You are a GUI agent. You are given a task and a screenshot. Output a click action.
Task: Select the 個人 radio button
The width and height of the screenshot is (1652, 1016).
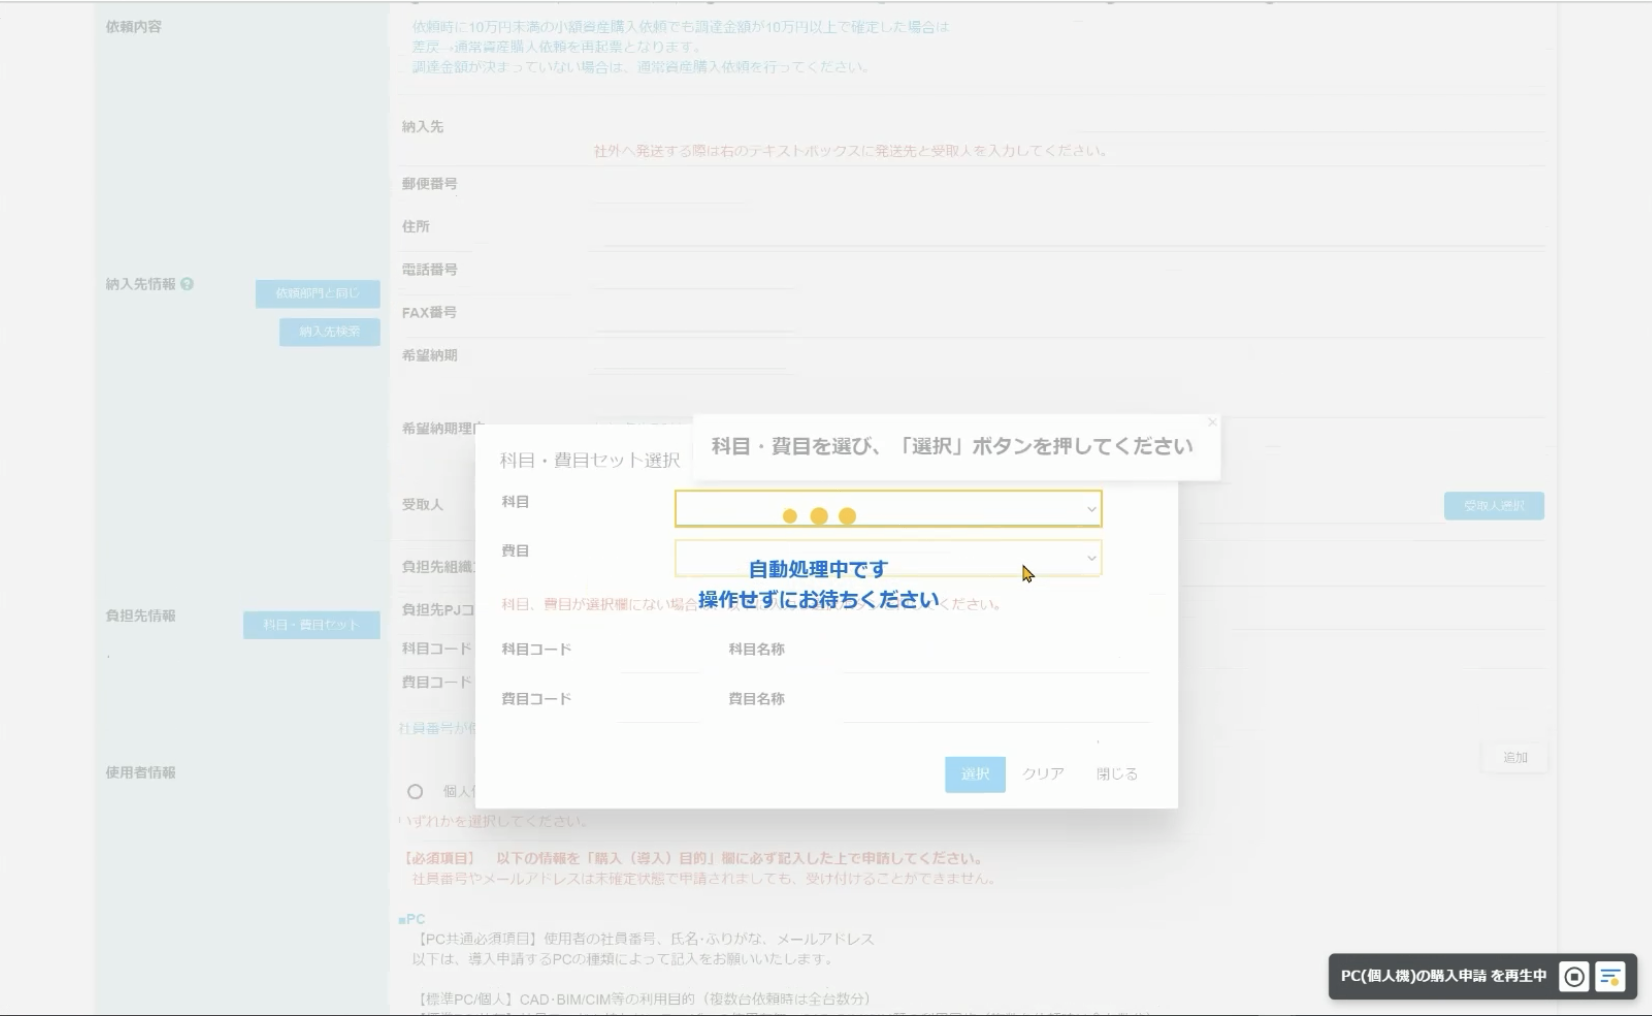(415, 792)
